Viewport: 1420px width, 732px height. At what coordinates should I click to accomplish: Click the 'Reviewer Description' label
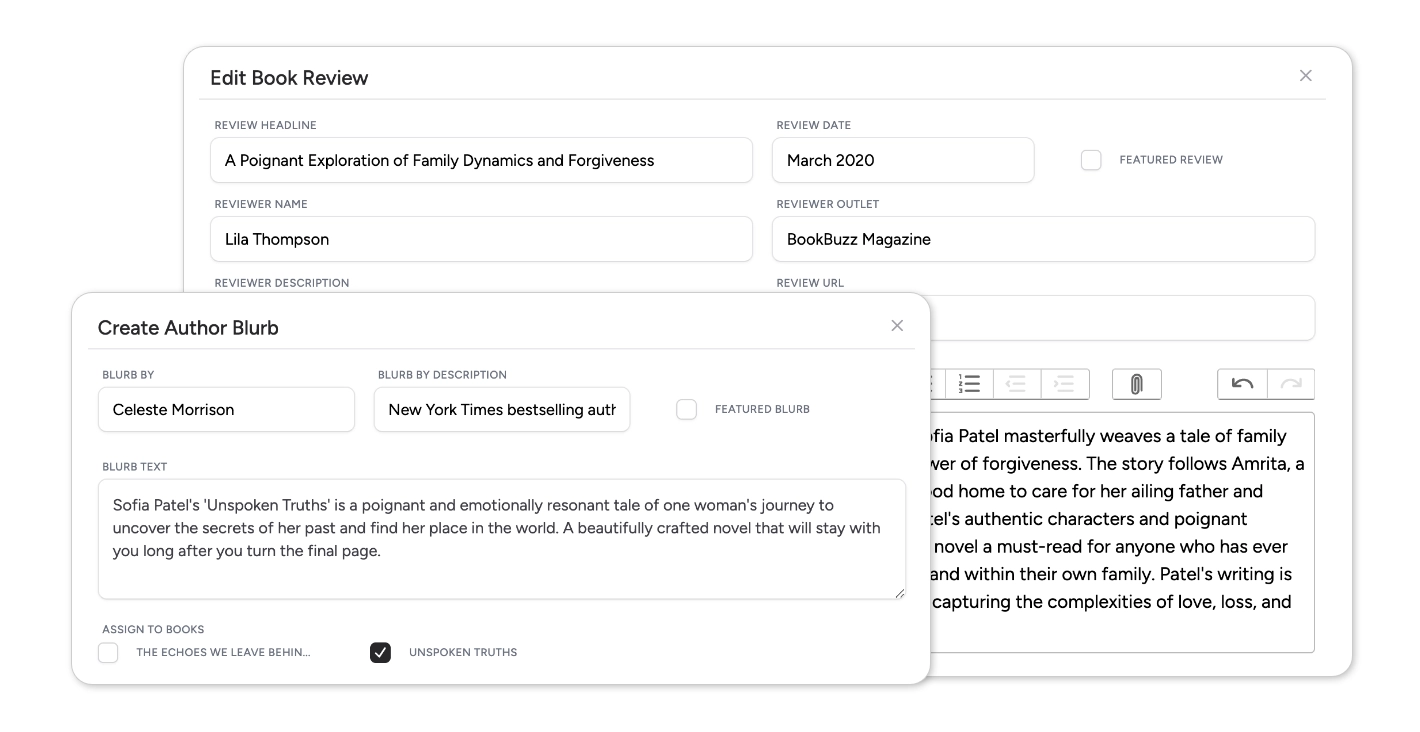[282, 283]
